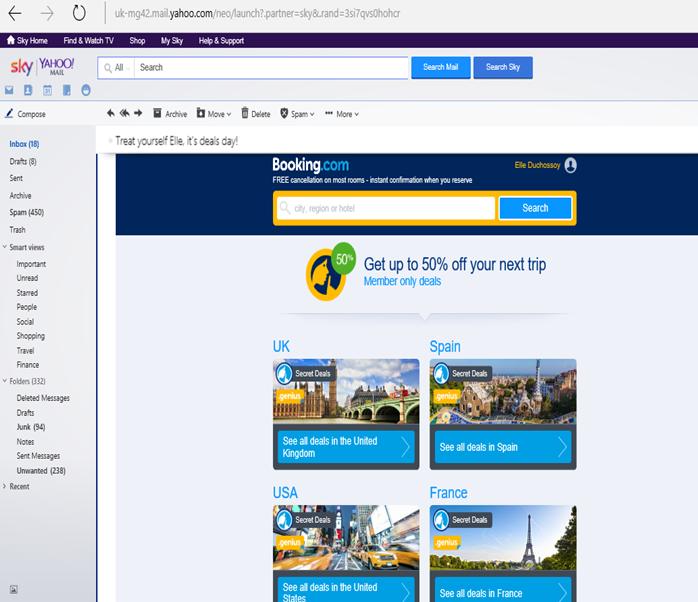Screen dimensions: 698x602
Task: Open the calendar icon
Action: click(47, 90)
